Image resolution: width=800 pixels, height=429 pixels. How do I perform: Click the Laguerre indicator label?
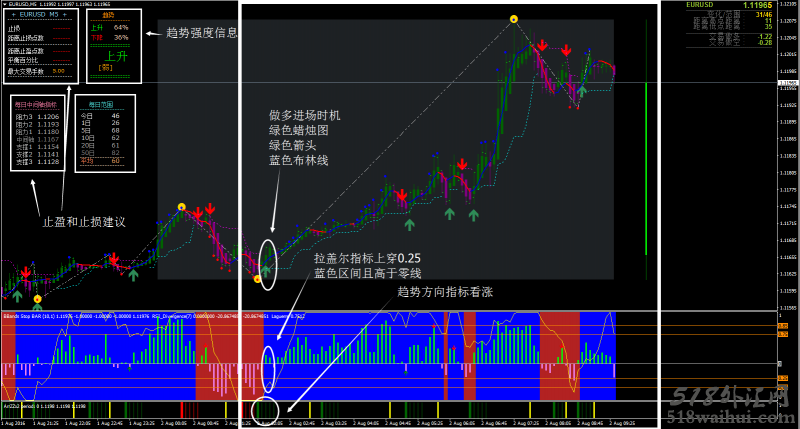click(x=279, y=316)
